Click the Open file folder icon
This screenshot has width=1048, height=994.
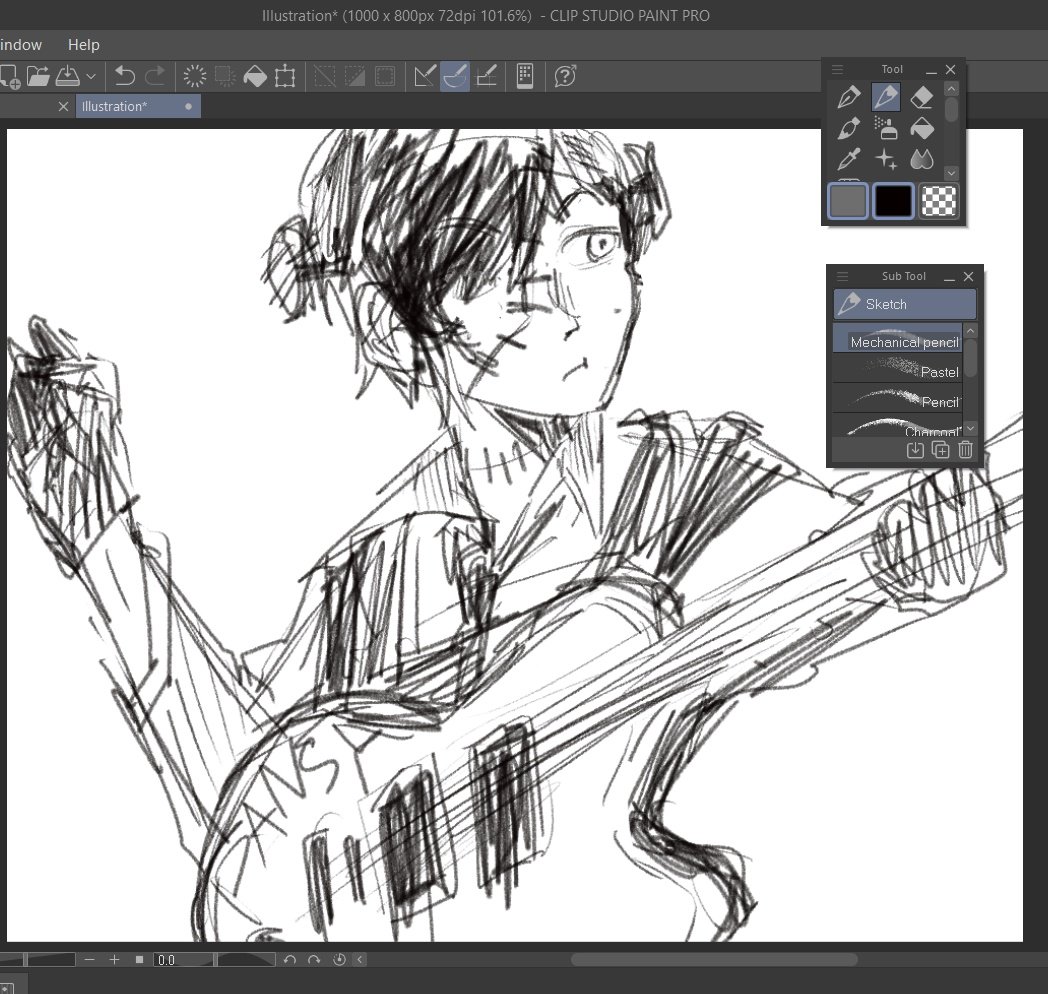point(38,76)
